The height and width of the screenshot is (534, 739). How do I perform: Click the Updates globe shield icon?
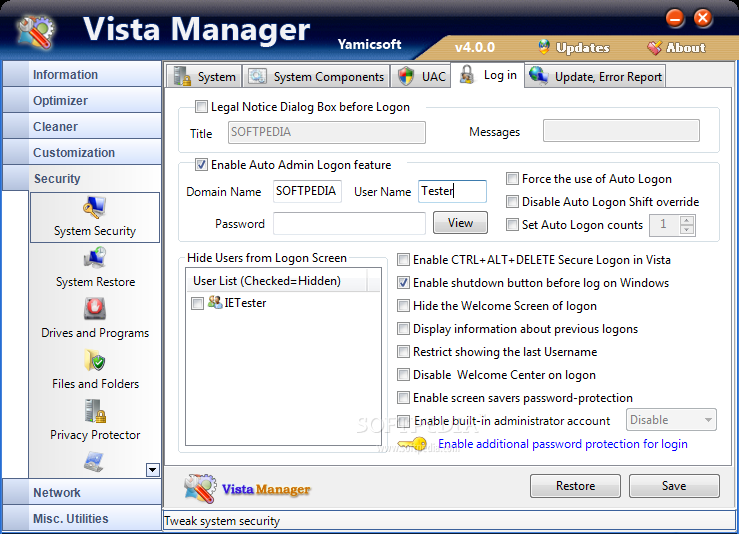tap(544, 47)
